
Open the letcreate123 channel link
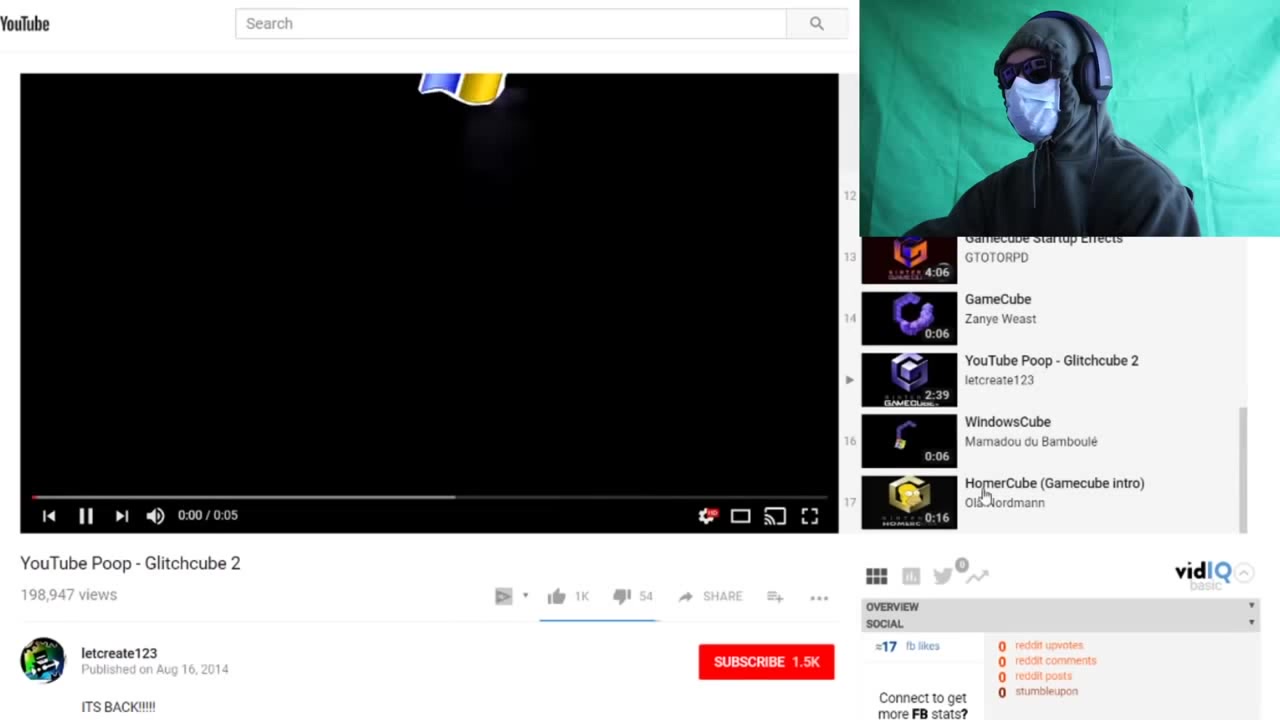pos(119,653)
